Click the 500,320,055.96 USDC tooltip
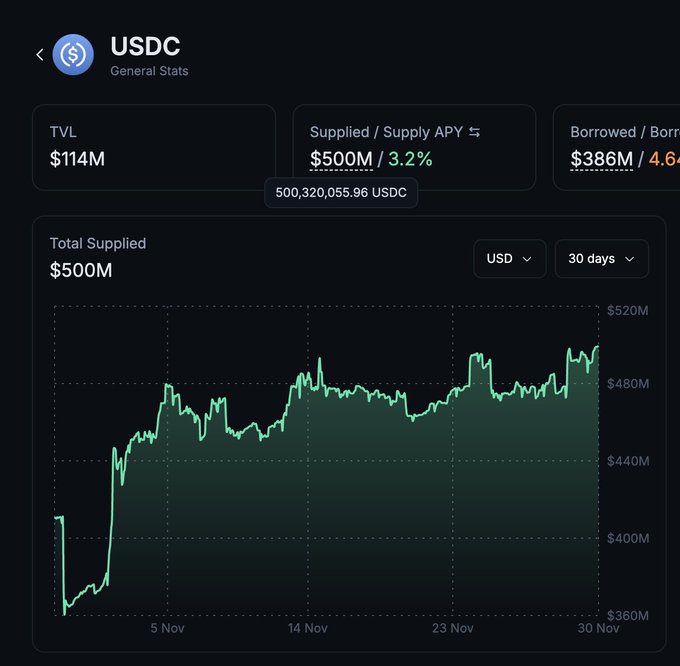 tap(341, 193)
